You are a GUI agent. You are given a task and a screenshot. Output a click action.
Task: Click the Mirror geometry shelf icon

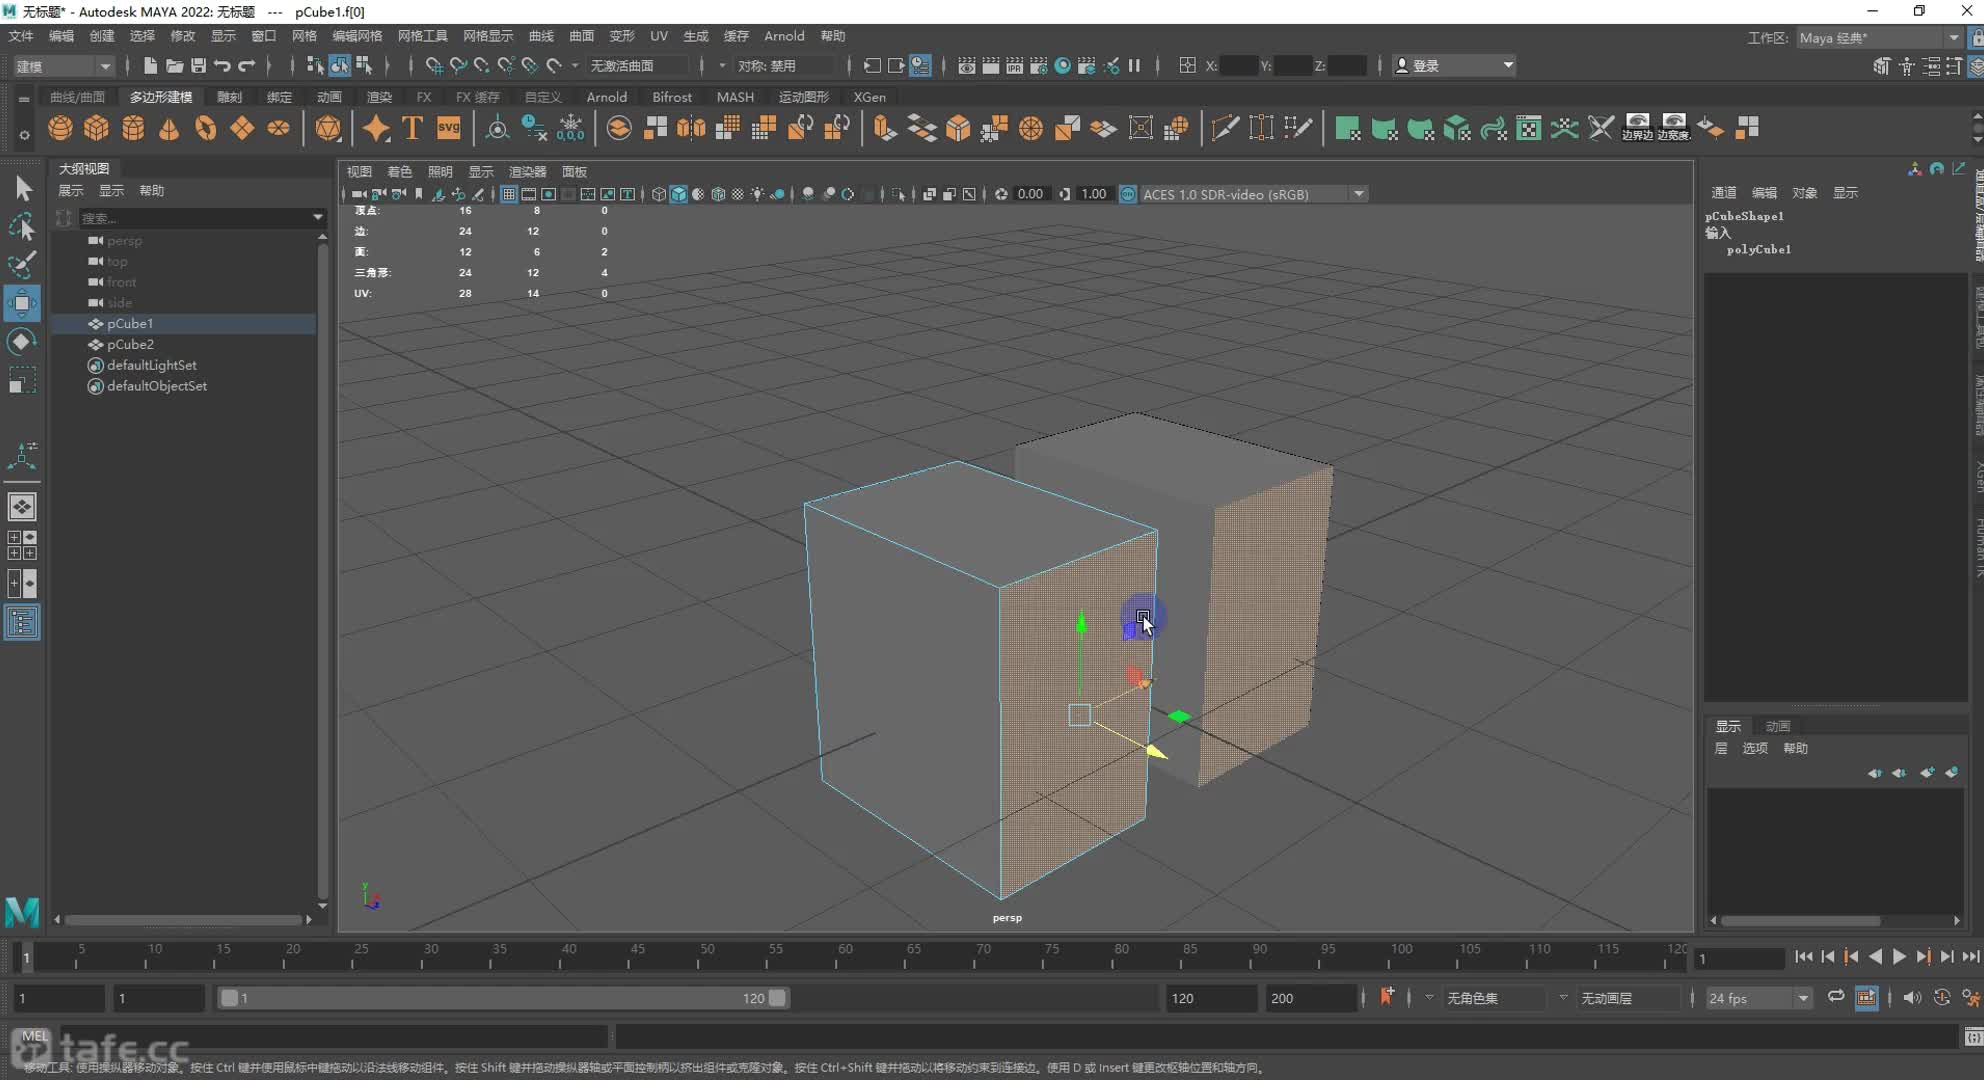(x=691, y=128)
